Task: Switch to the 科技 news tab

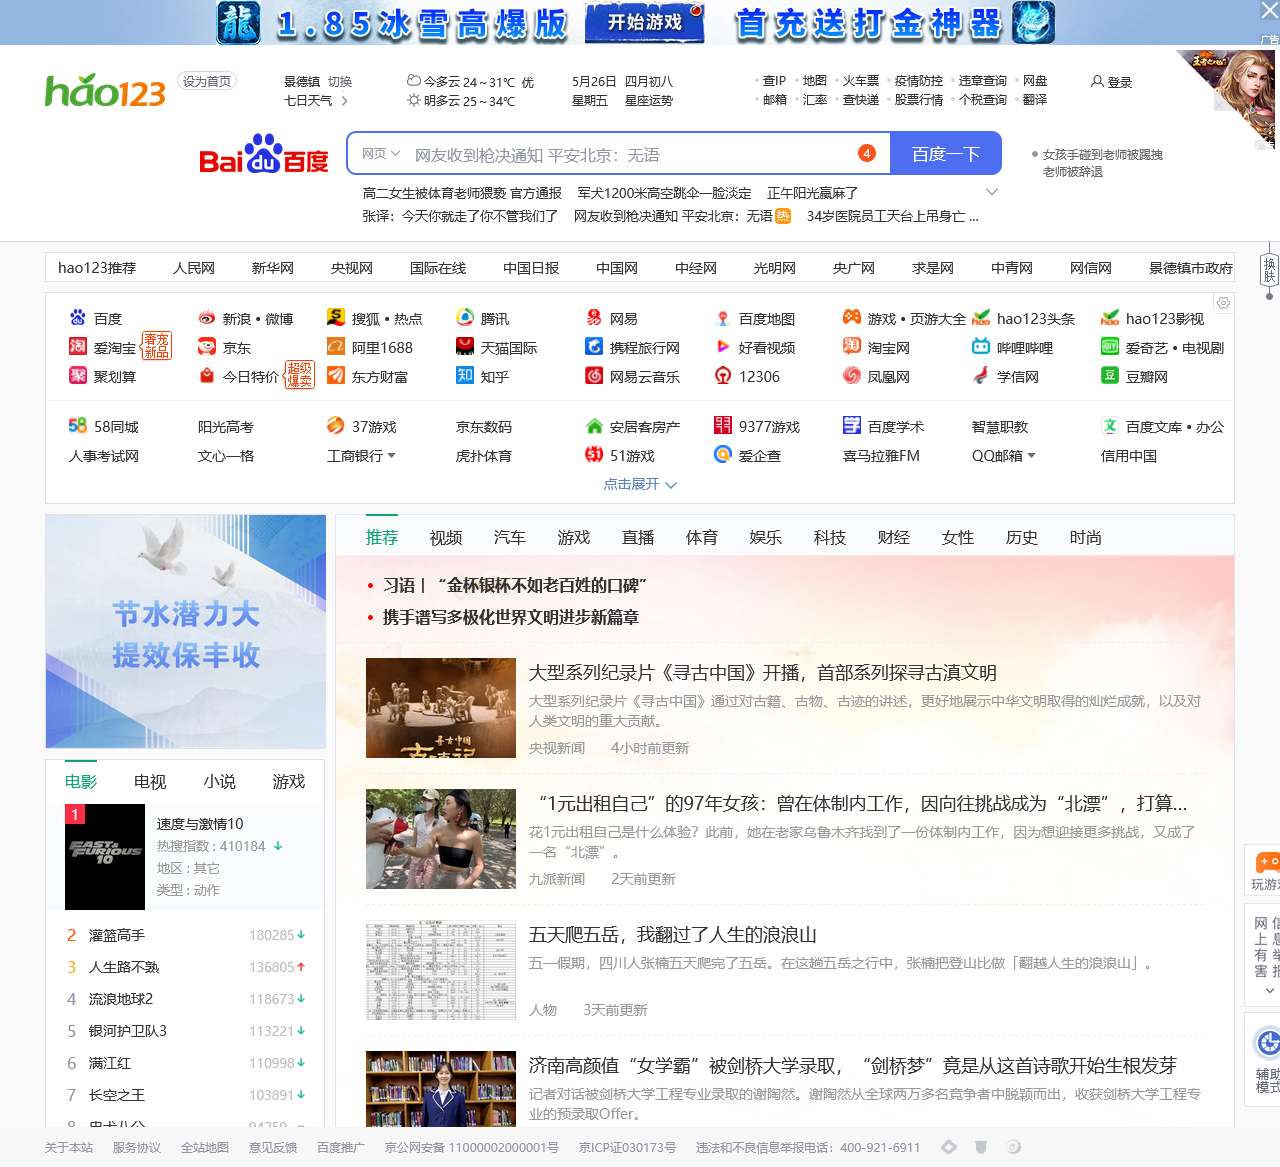Action: pyautogui.click(x=829, y=538)
